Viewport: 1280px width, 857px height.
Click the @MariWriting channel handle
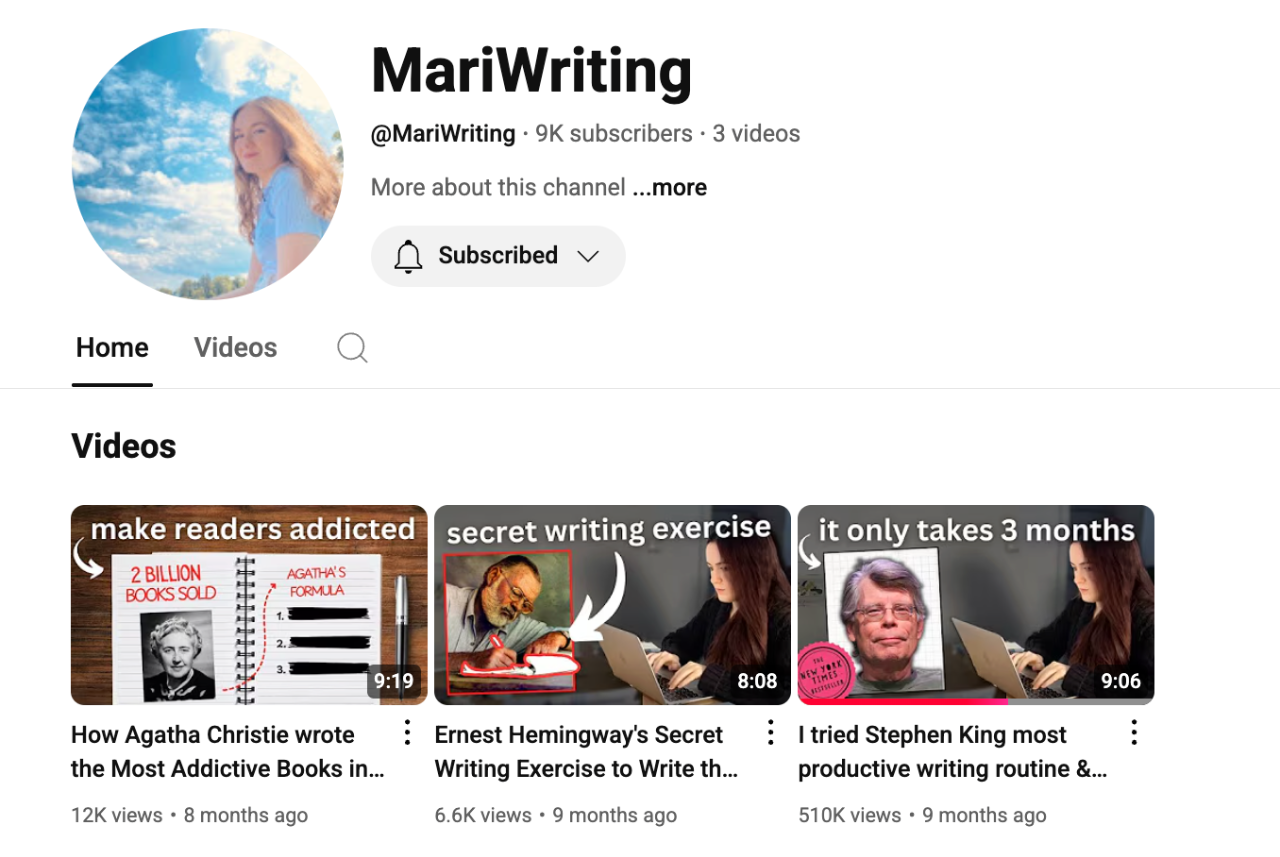click(x=443, y=134)
